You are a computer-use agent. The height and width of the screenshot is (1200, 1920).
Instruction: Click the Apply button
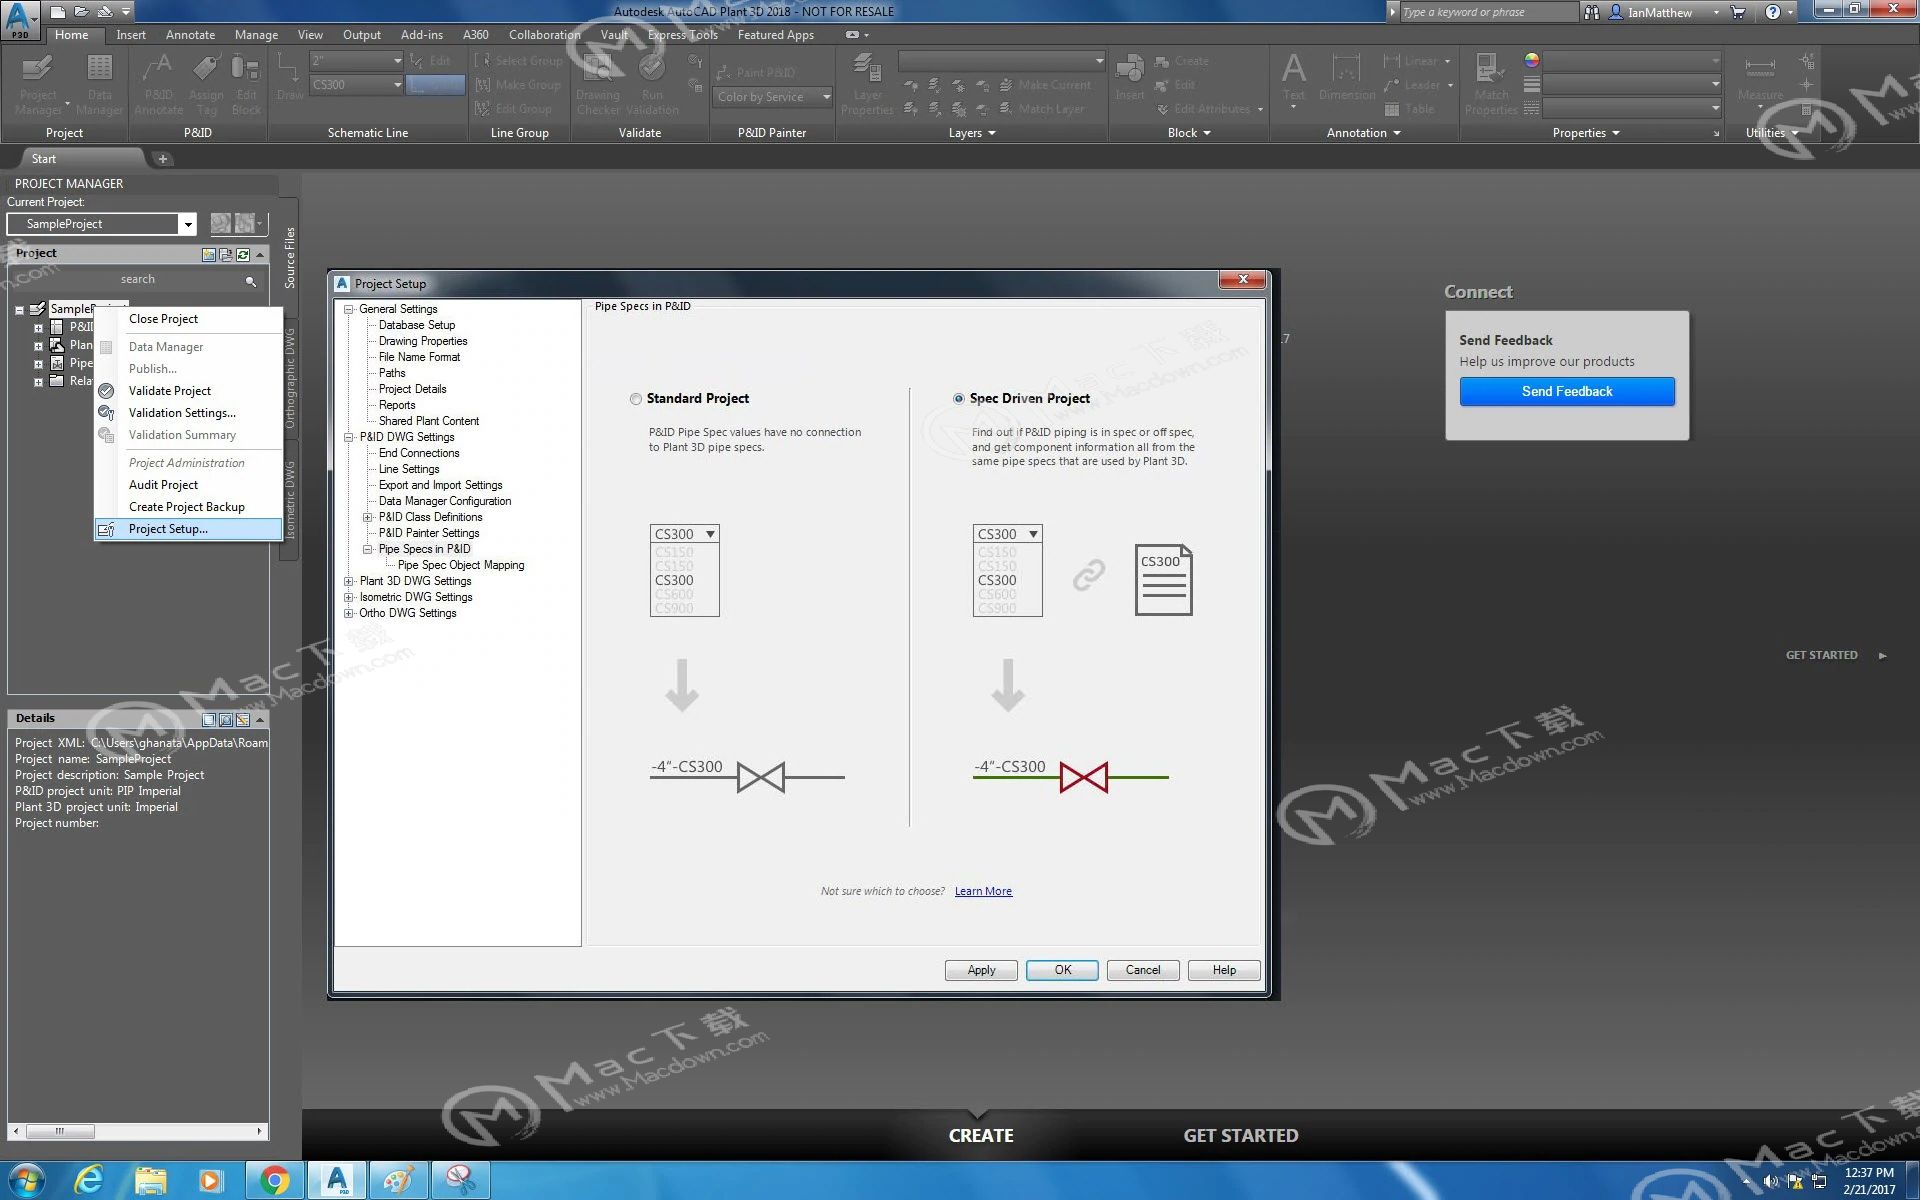[x=981, y=970]
